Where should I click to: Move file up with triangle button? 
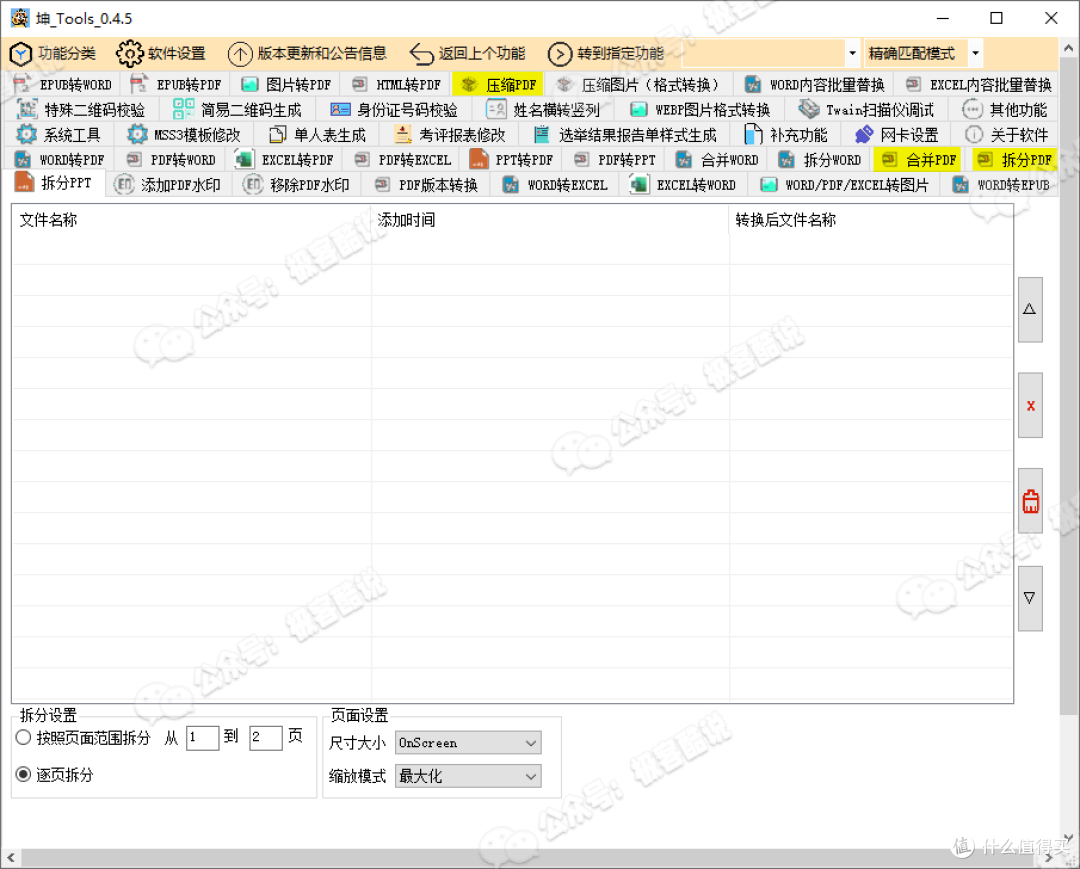[x=1030, y=310]
